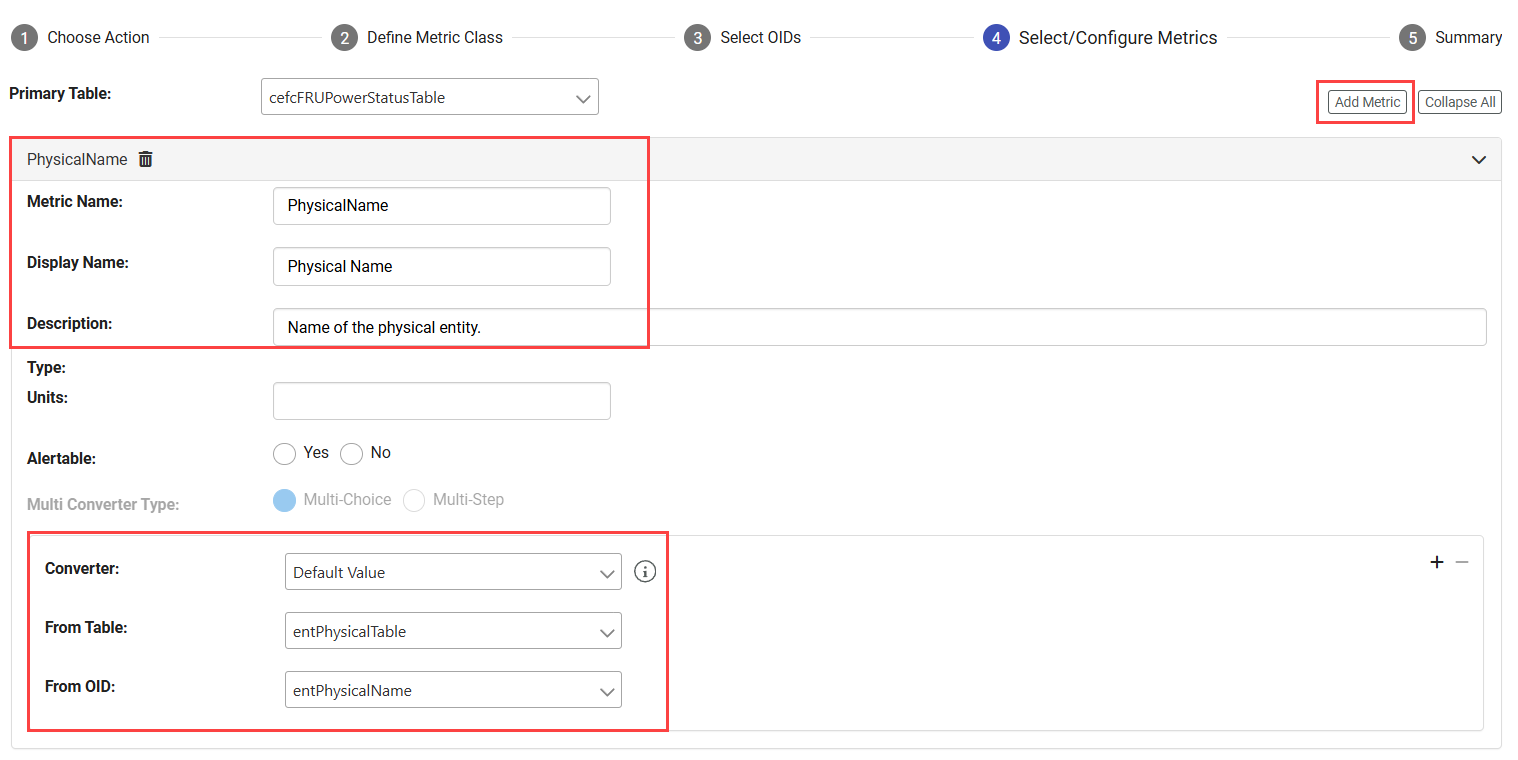Select Yes for Alertable
Image resolution: width=1518 pixels, height=760 pixels.
tap(285, 454)
